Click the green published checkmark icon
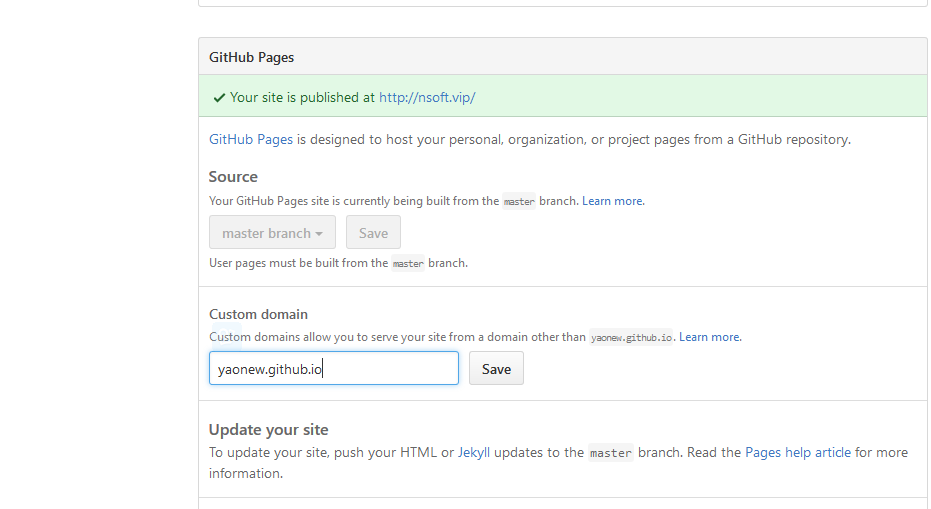Viewport: 931px width, 509px height. [x=219, y=98]
